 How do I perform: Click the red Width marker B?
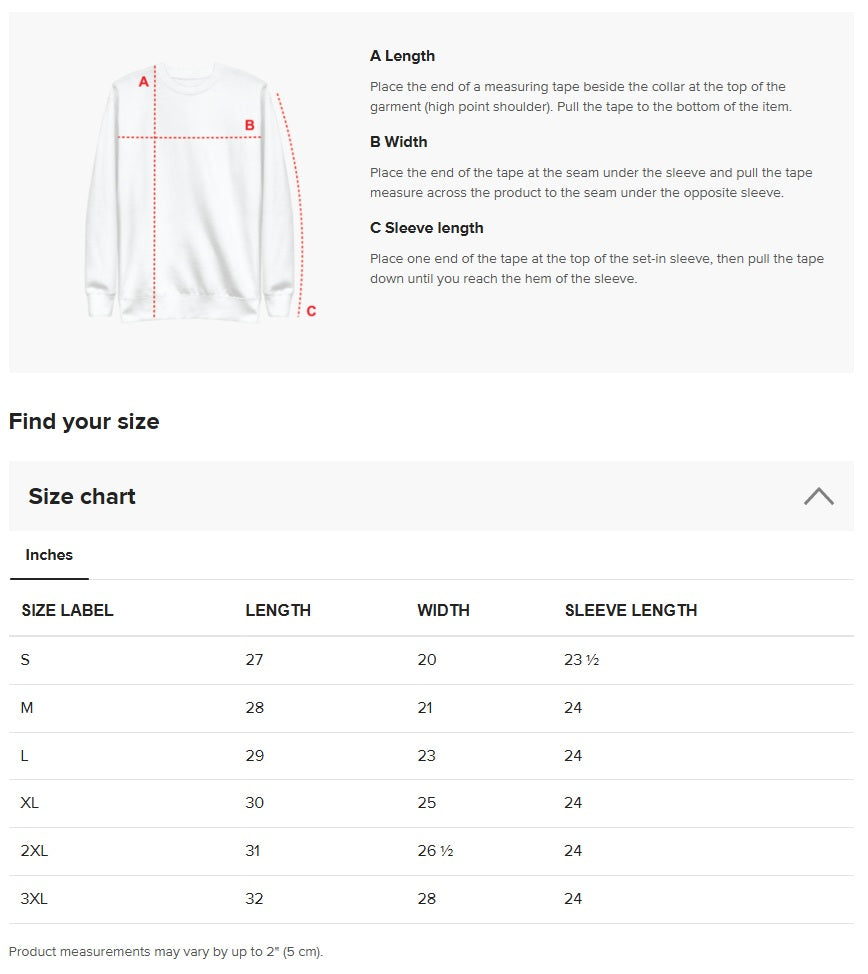(249, 124)
